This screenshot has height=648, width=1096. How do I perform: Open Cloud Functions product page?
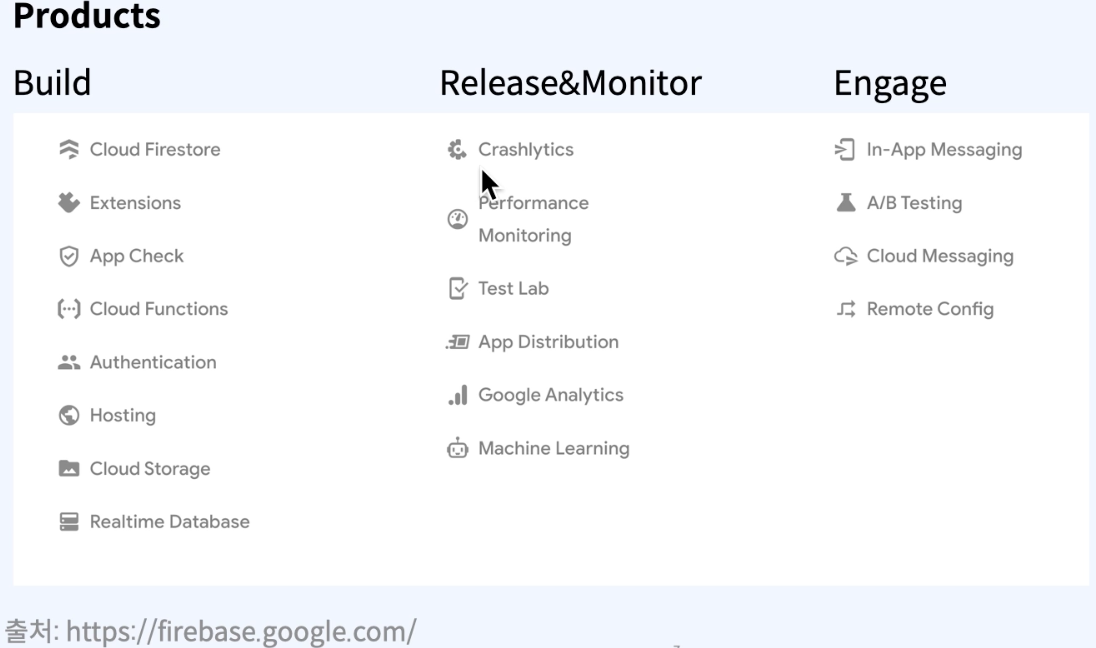point(159,309)
